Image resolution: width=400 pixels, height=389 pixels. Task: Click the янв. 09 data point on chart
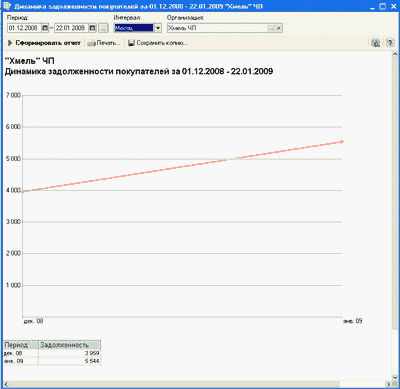coord(342,142)
